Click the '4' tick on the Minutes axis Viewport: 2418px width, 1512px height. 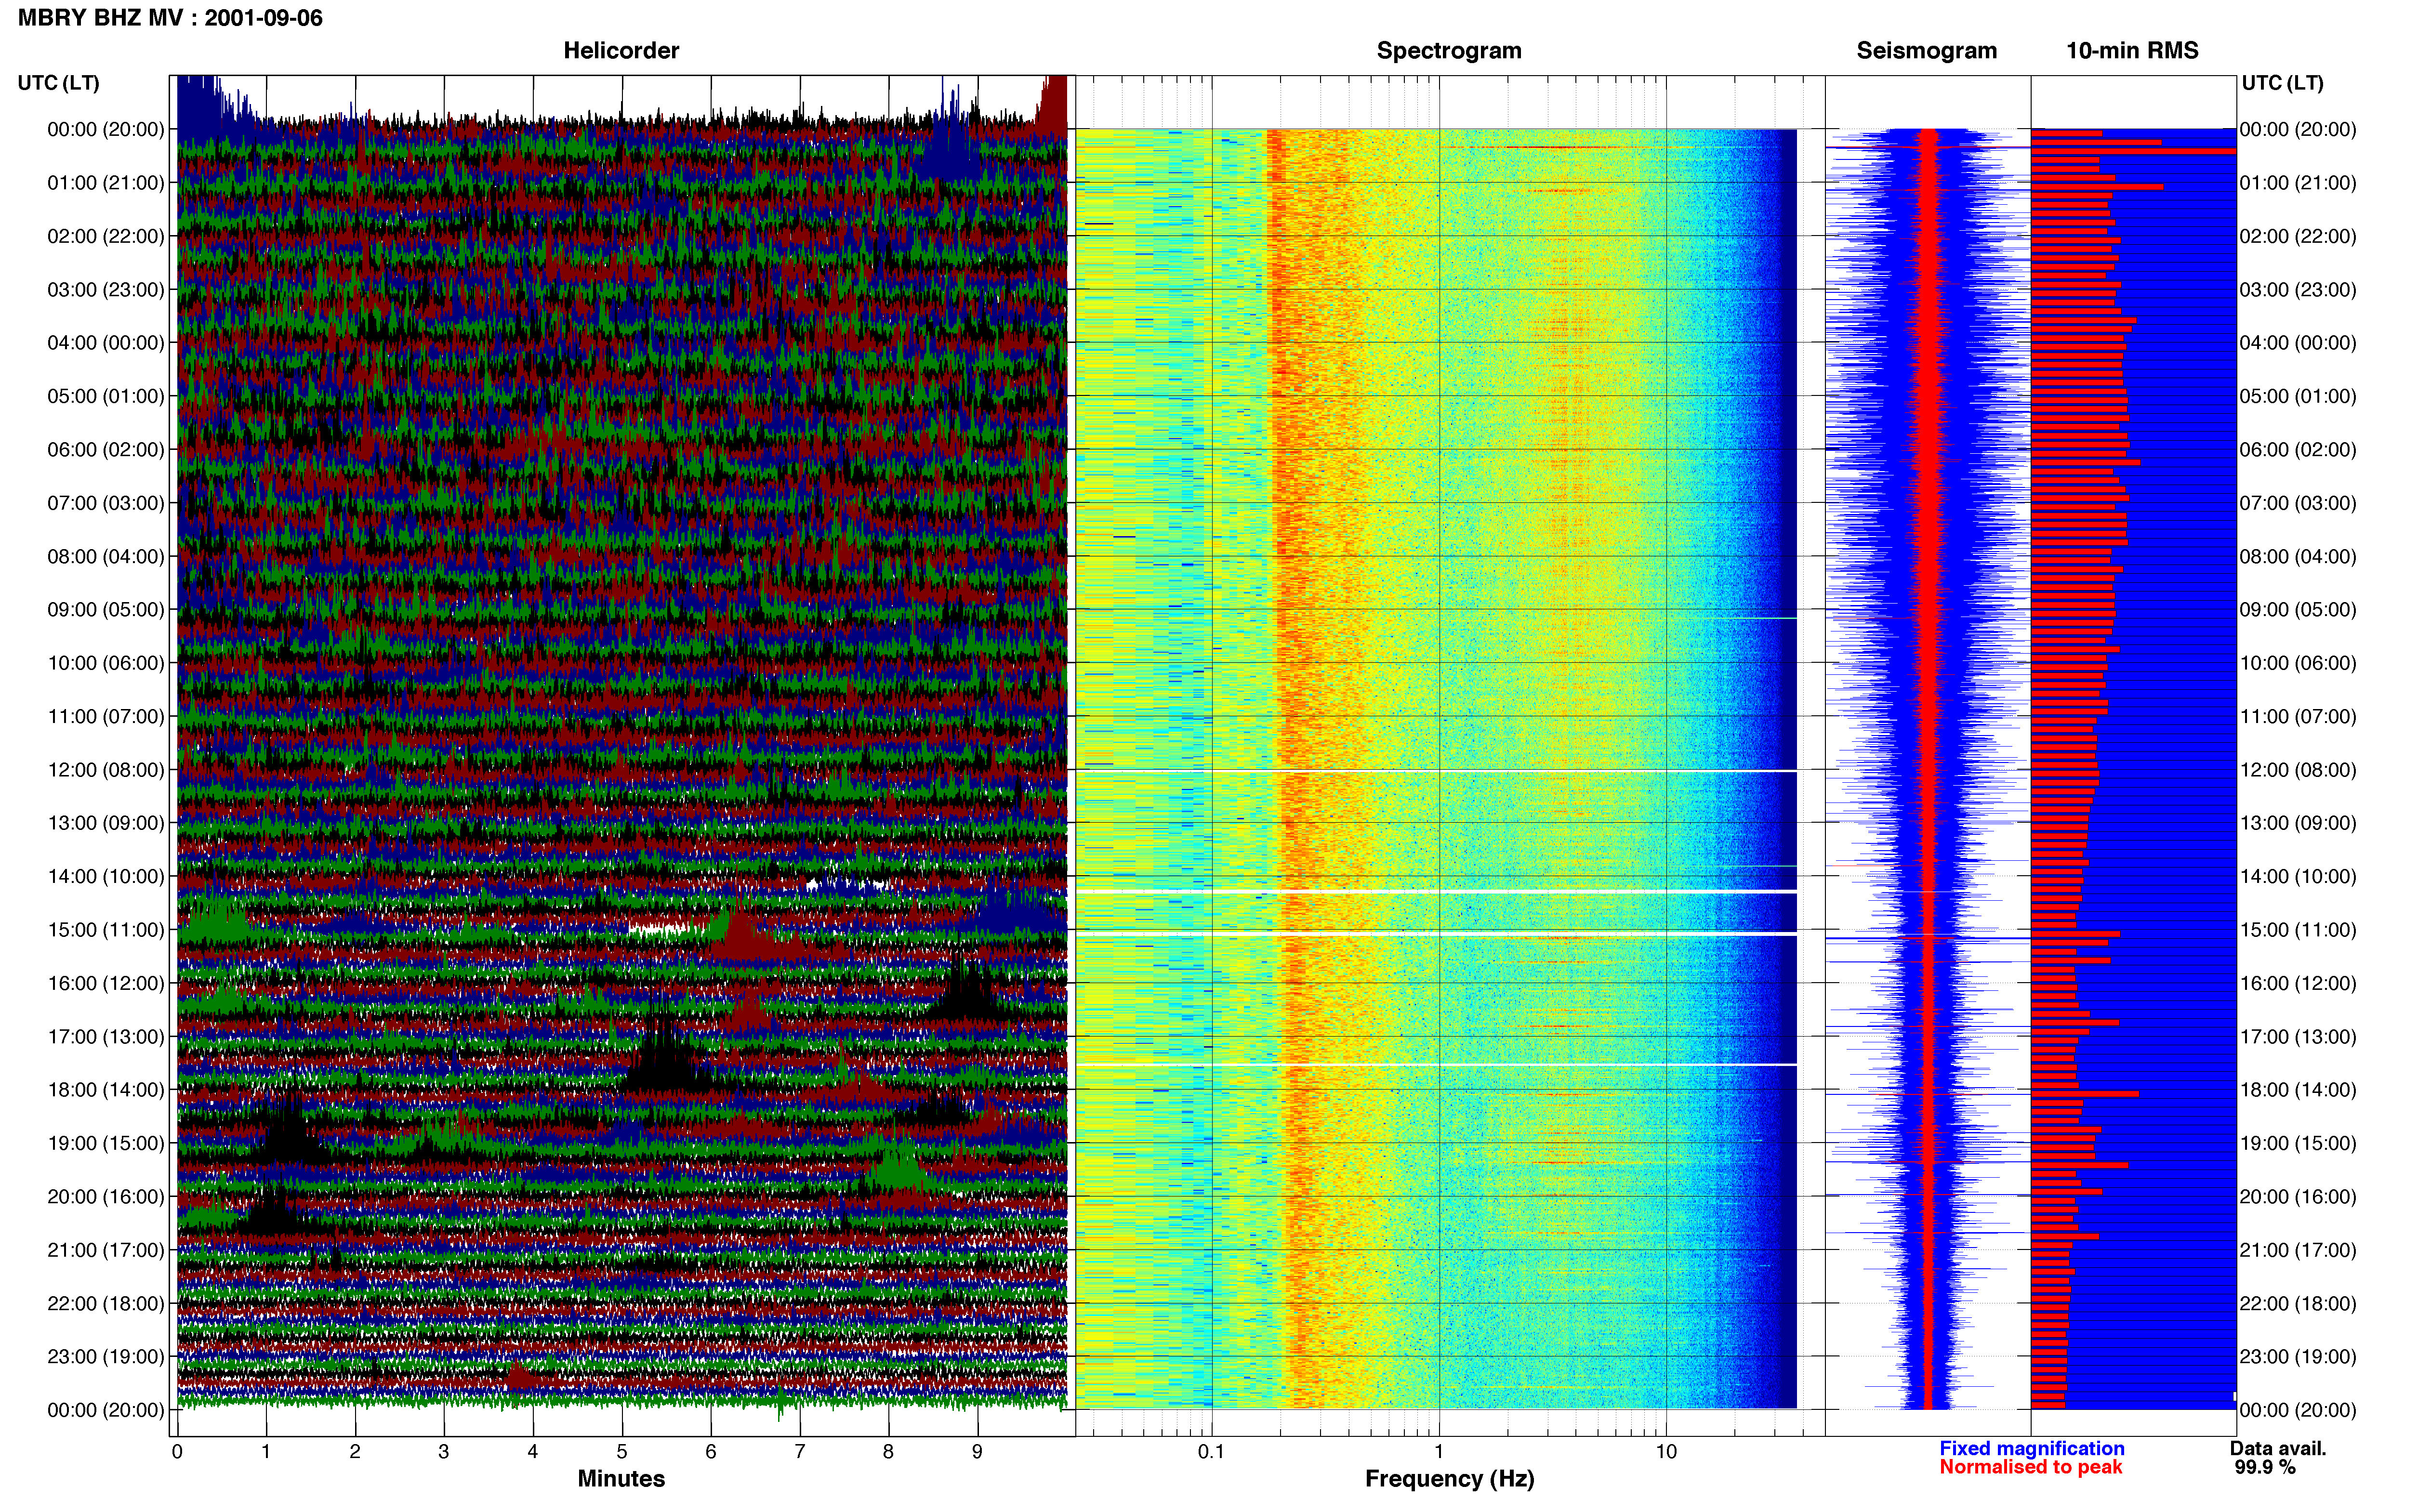coord(533,1452)
